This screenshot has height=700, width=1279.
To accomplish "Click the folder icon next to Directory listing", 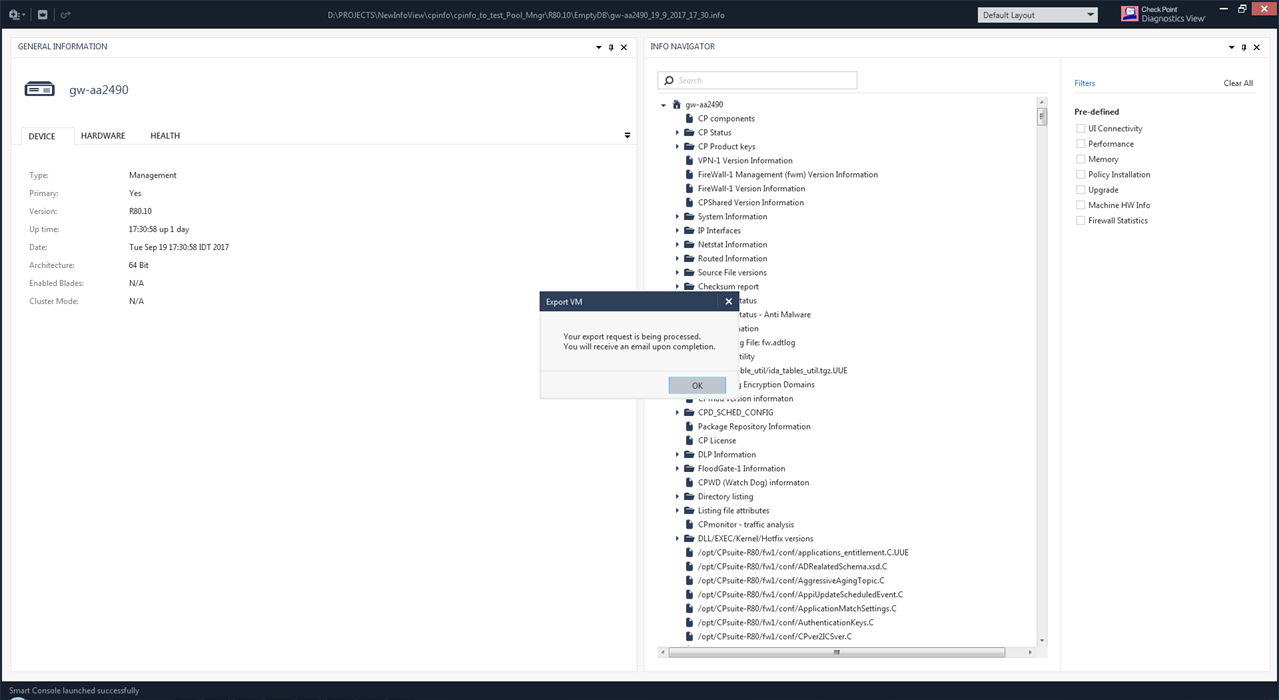I will pyautogui.click(x=689, y=496).
